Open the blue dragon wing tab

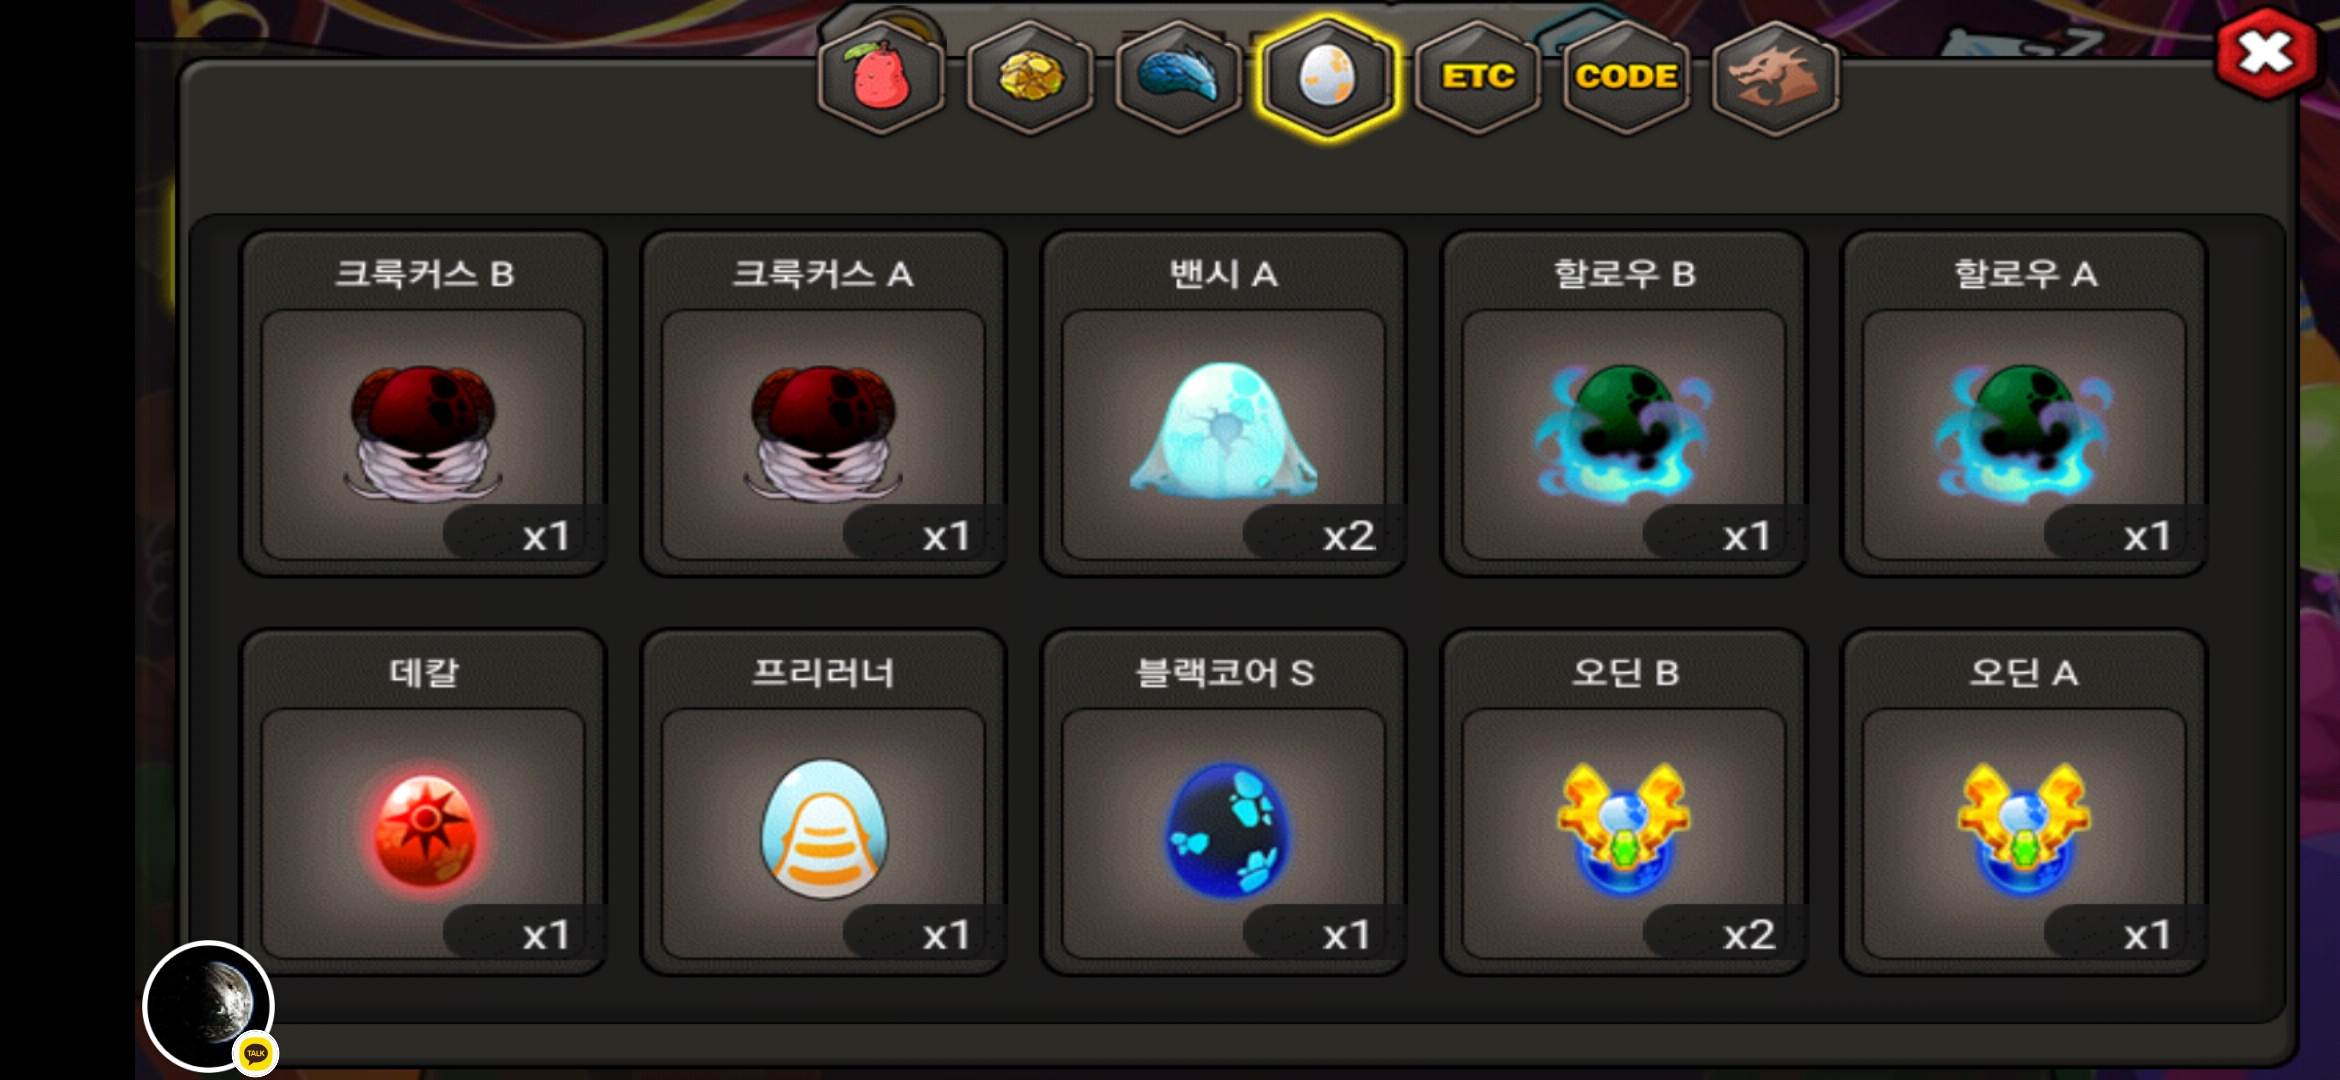1179,77
